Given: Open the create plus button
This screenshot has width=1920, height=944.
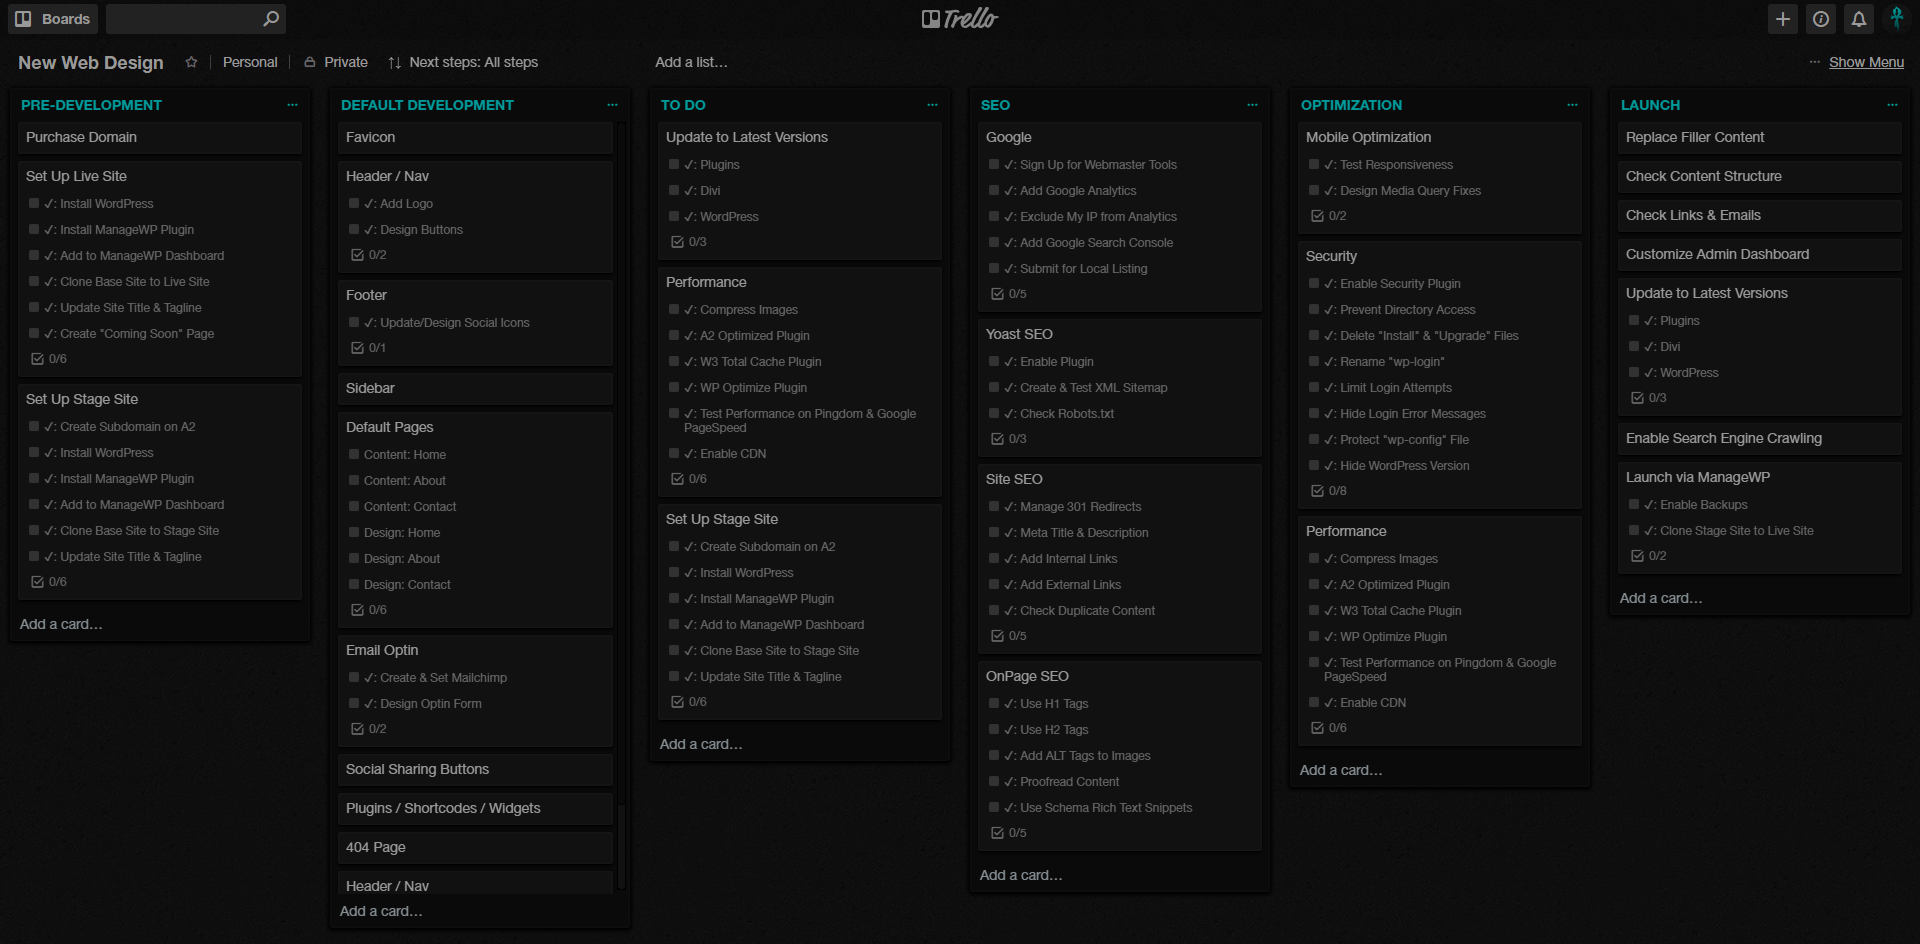Looking at the screenshot, I should (x=1783, y=19).
